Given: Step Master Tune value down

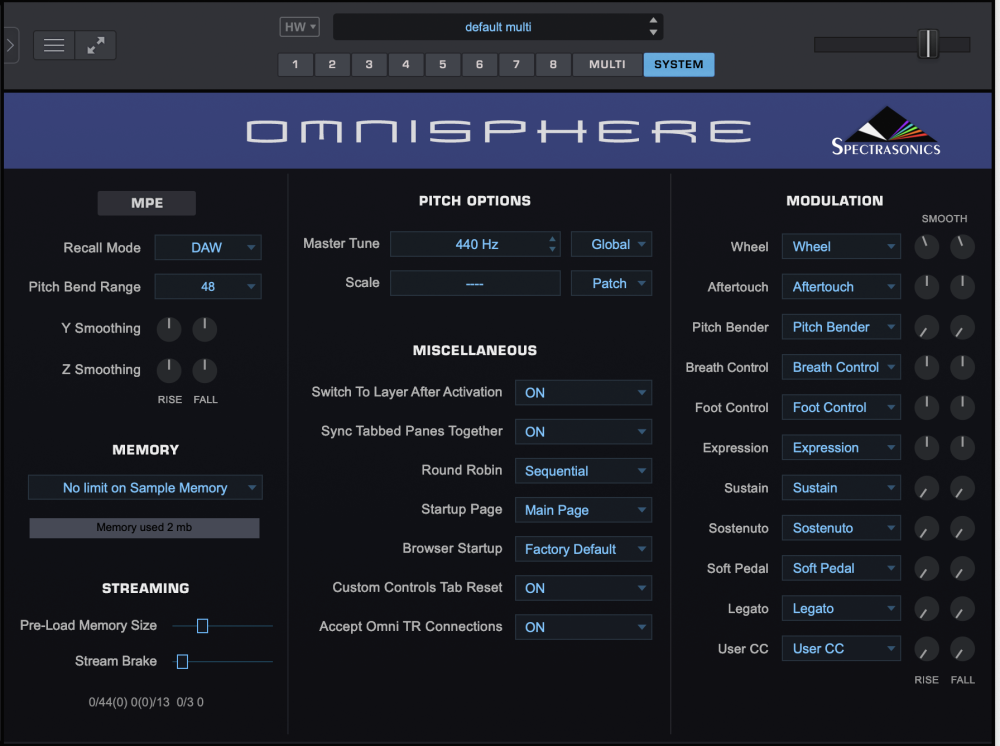Looking at the screenshot, I should [x=552, y=249].
